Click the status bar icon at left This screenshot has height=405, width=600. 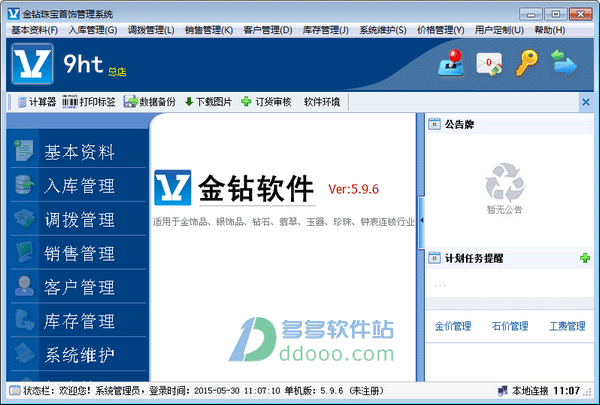coord(15,391)
